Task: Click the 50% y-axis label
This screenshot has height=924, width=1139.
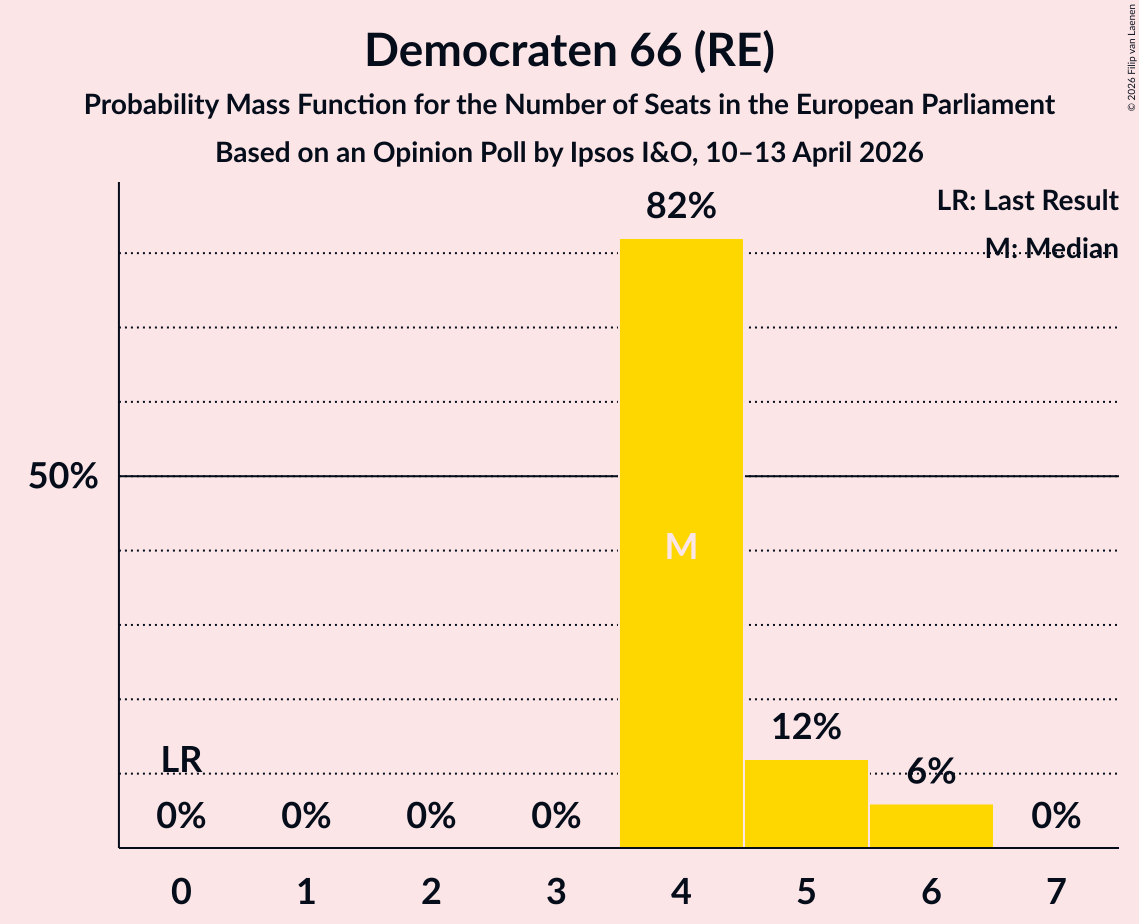Action: 63,477
